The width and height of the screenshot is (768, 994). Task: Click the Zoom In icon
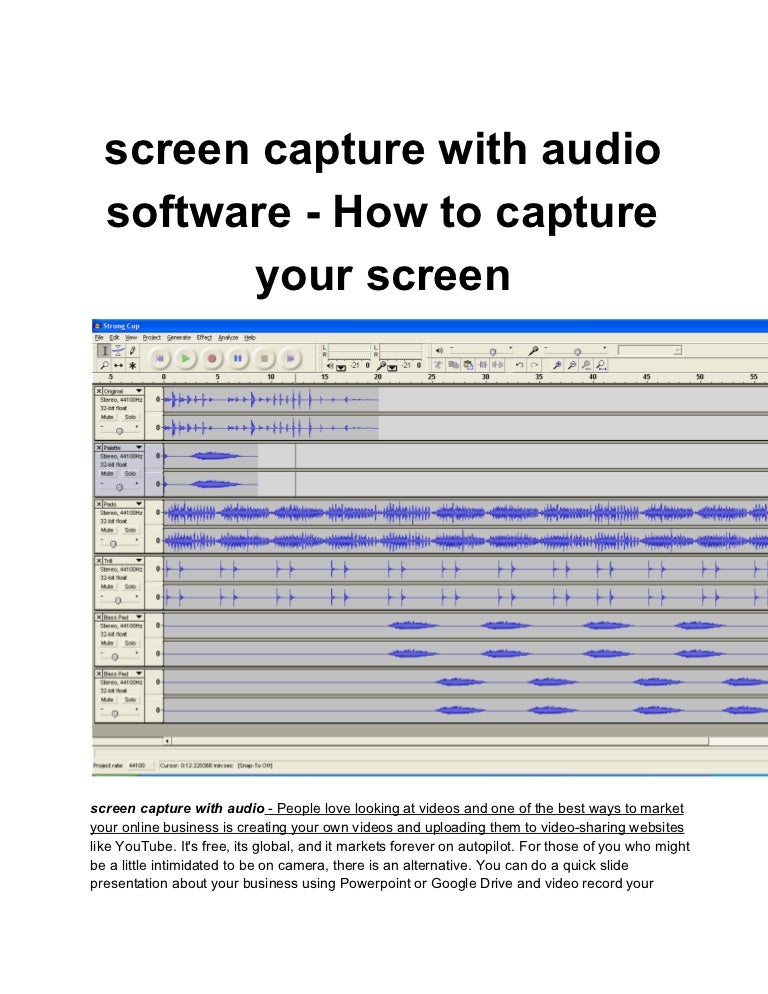tap(557, 365)
